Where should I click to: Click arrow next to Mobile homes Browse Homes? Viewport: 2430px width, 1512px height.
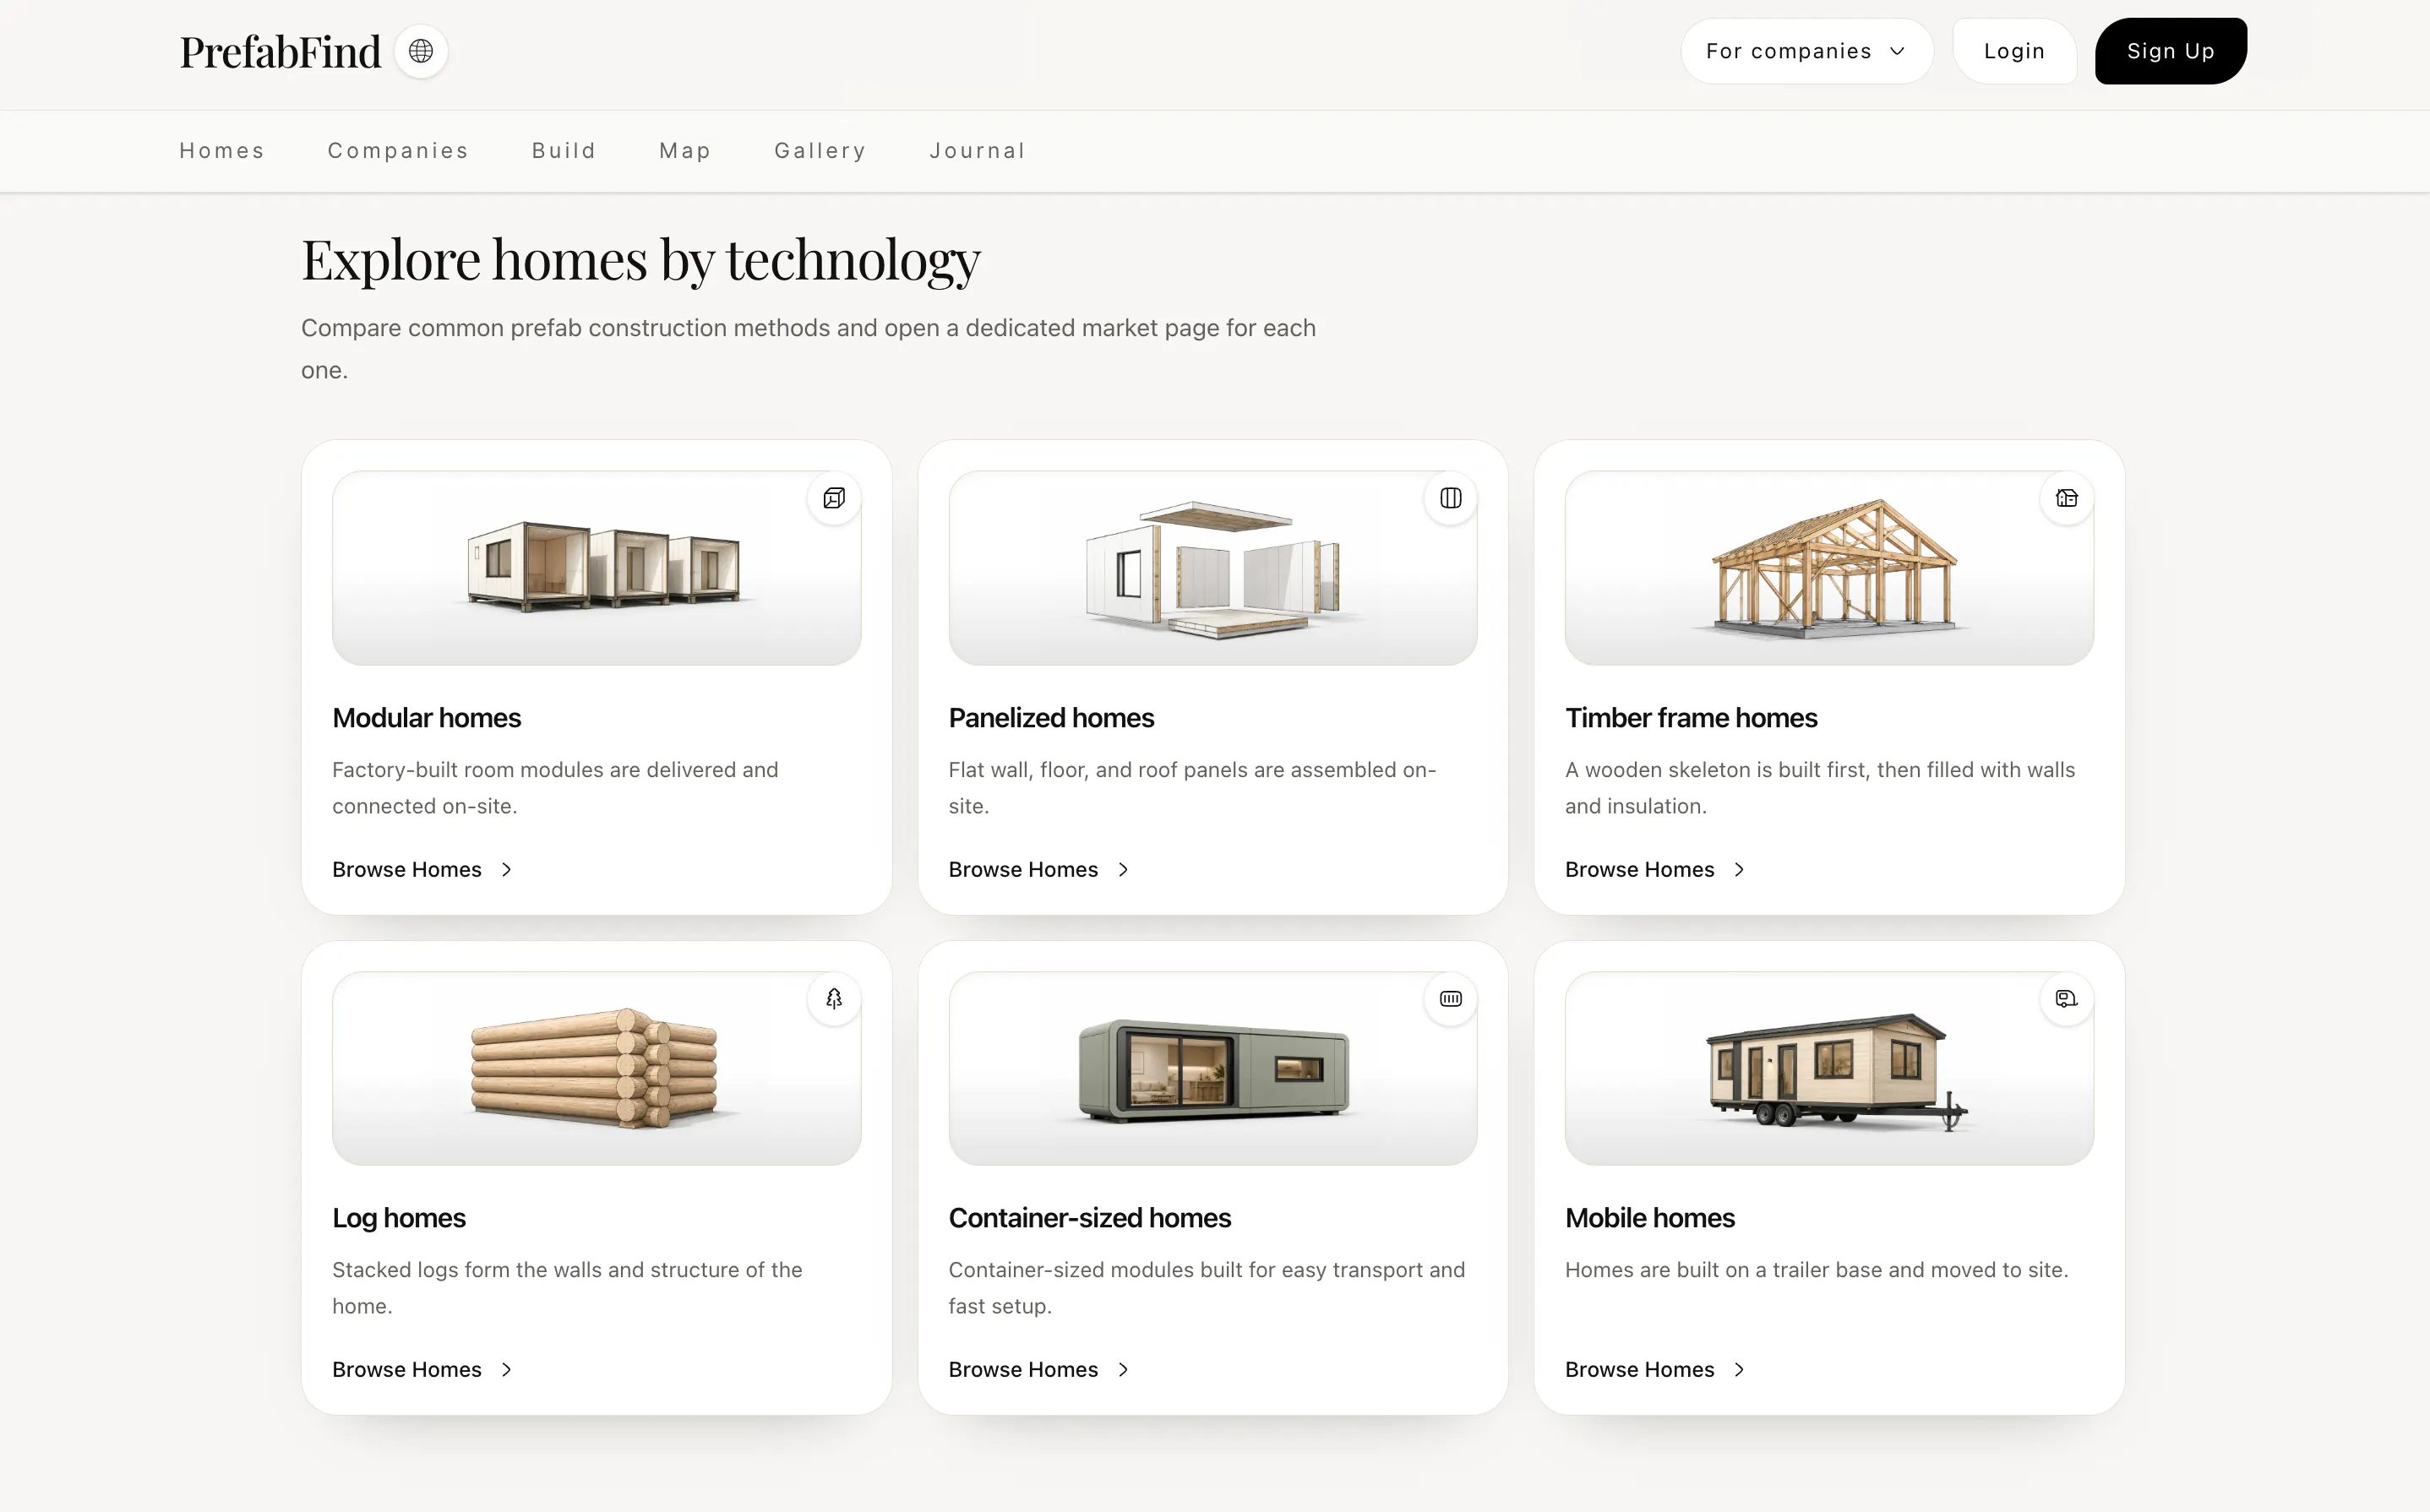tap(1740, 1370)
